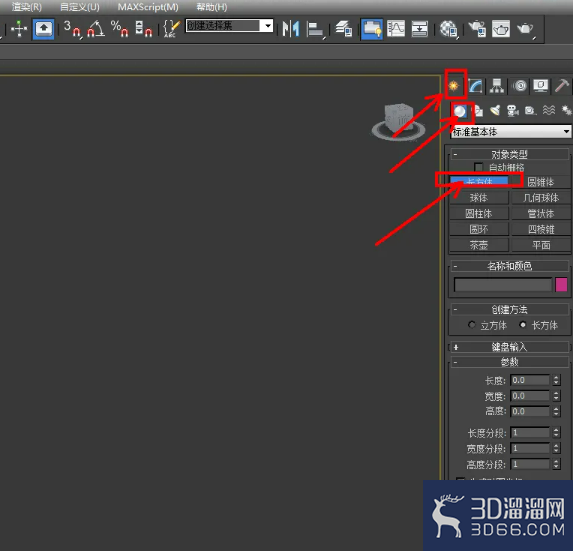Switch to the Utilities hammer tab

[562, 86]
